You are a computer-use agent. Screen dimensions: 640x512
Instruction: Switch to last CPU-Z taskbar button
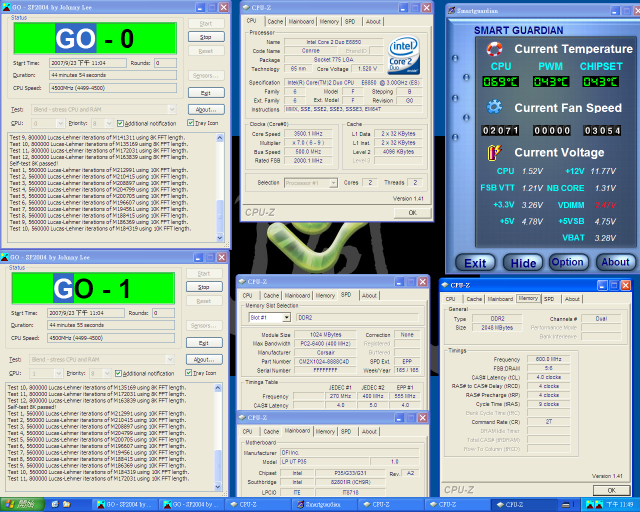point(524,505)
